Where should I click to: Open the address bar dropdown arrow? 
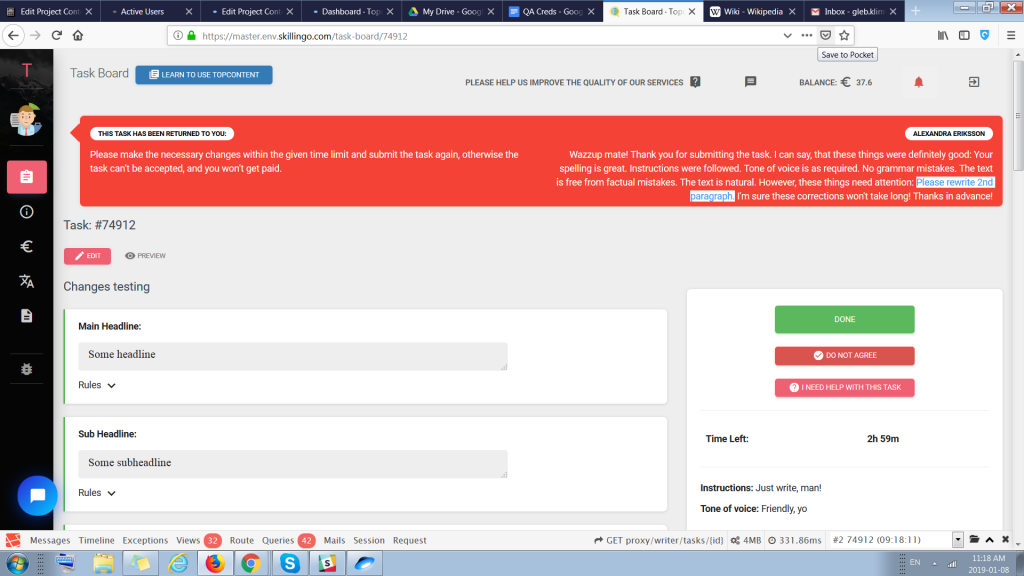click(790, 34)
